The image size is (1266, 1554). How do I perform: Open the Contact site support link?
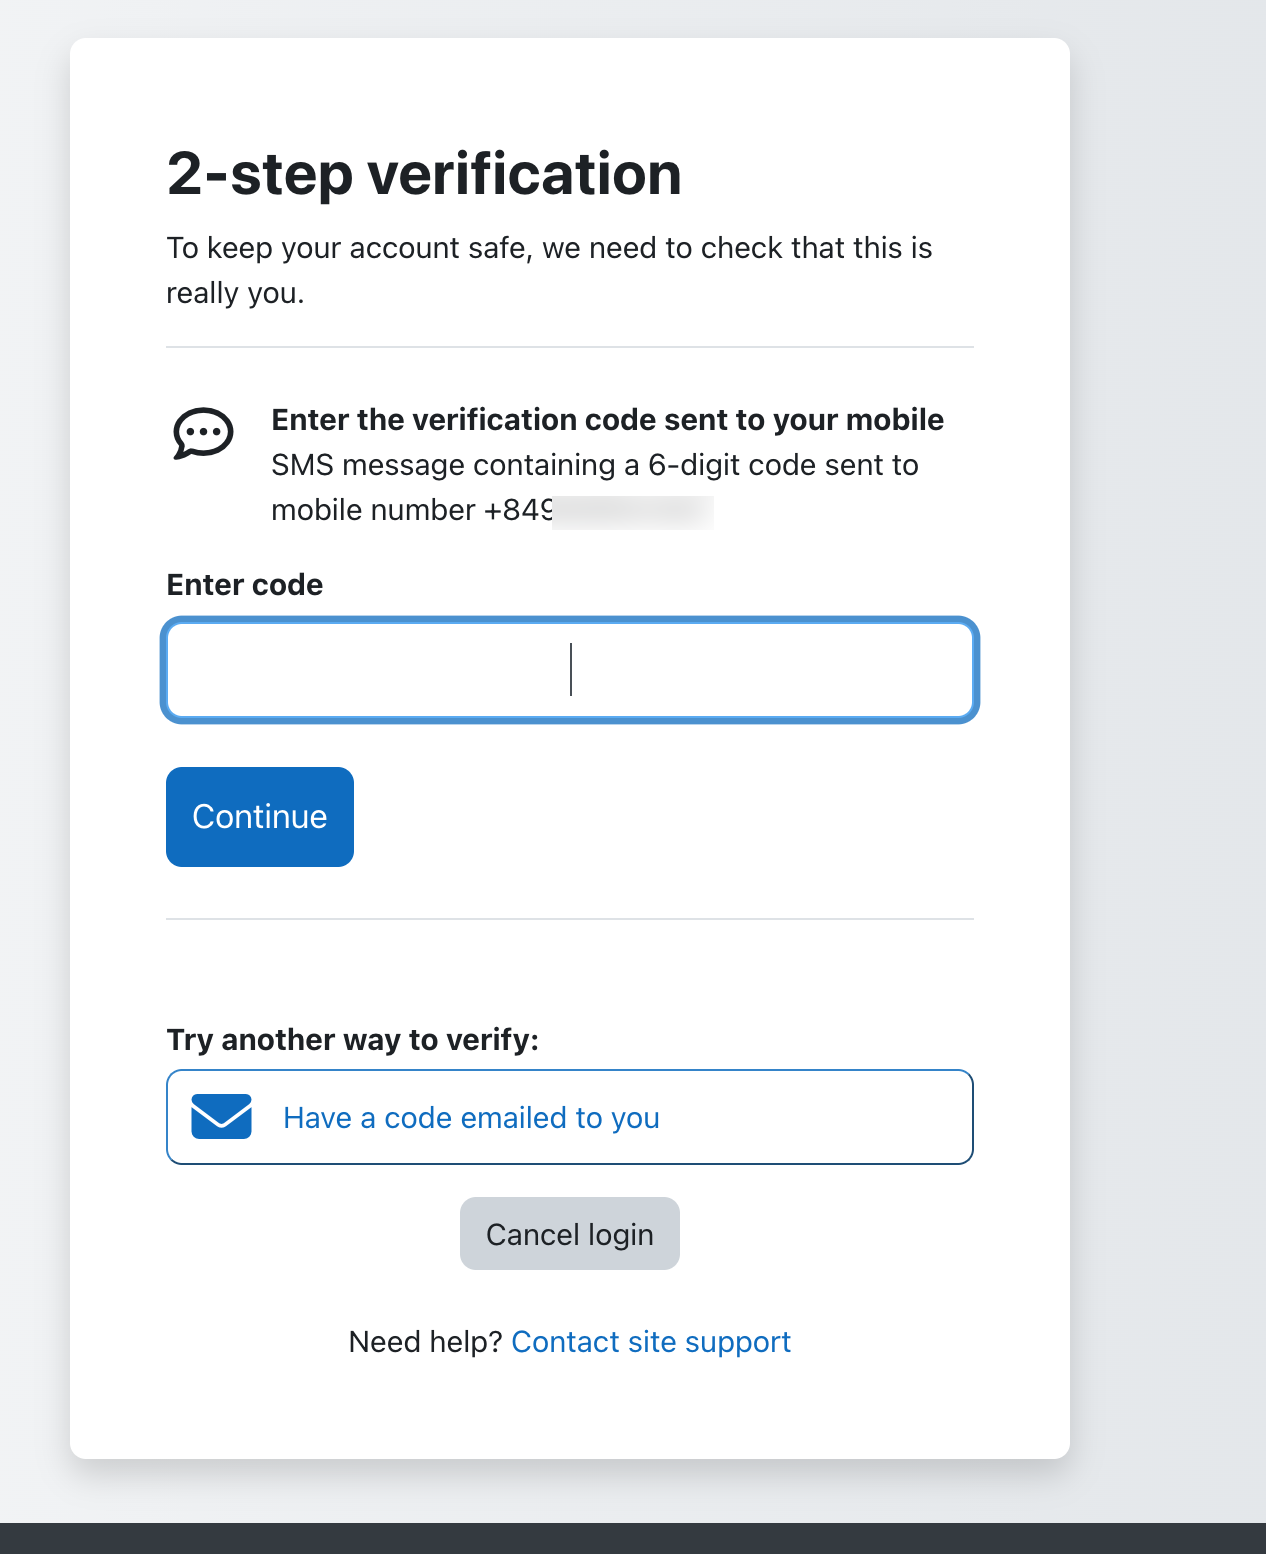(651, 1342)
